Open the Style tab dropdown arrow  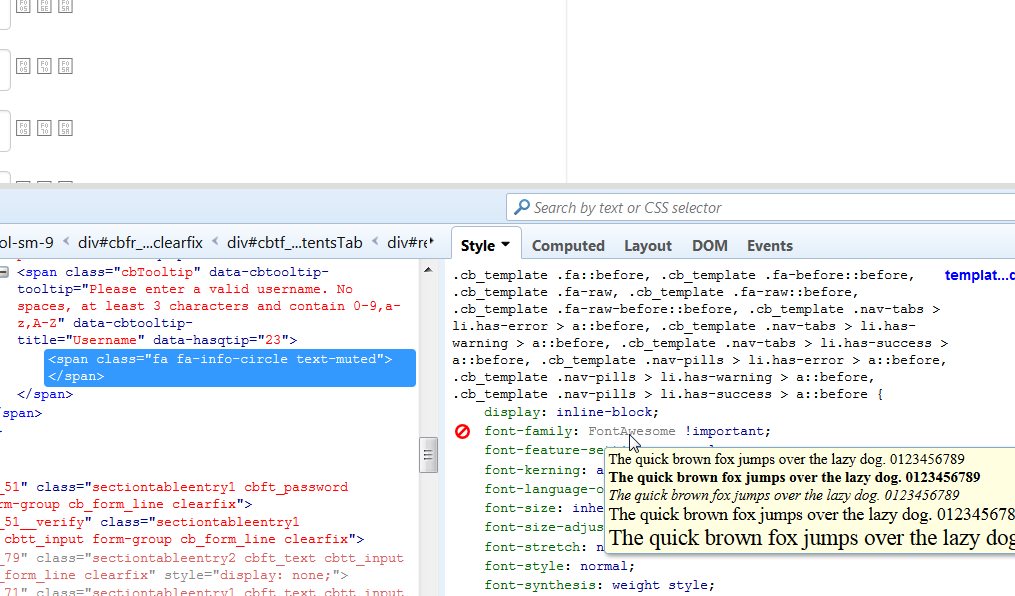(x=505, y=245)
